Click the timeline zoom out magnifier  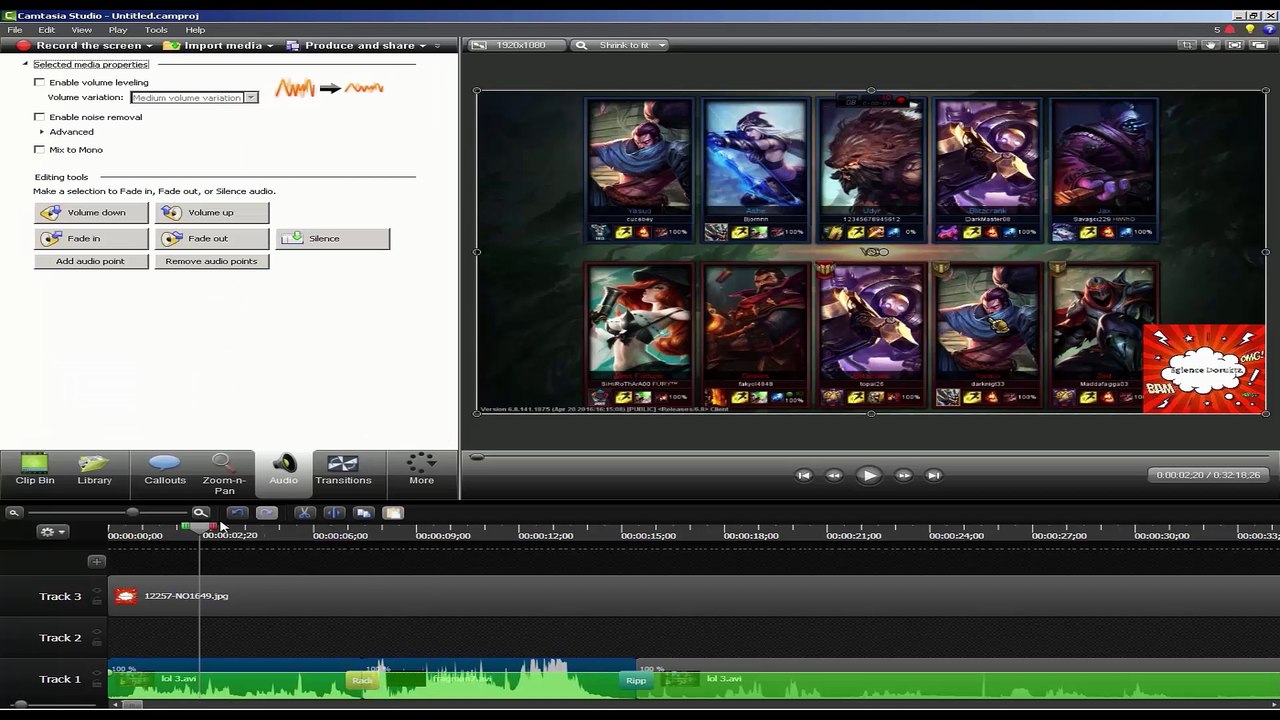pos(14,513)
